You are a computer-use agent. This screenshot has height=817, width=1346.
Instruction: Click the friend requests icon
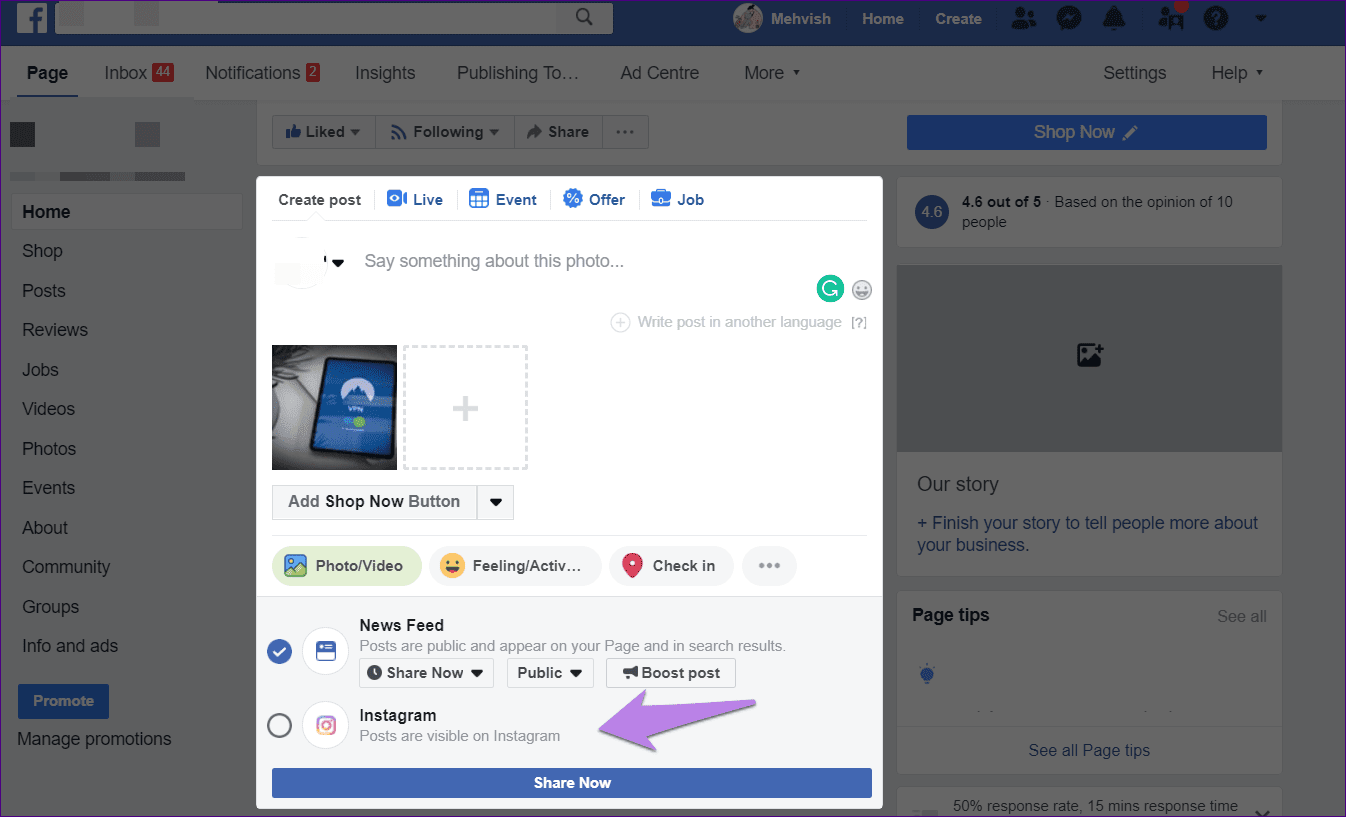click(1024, 18)
